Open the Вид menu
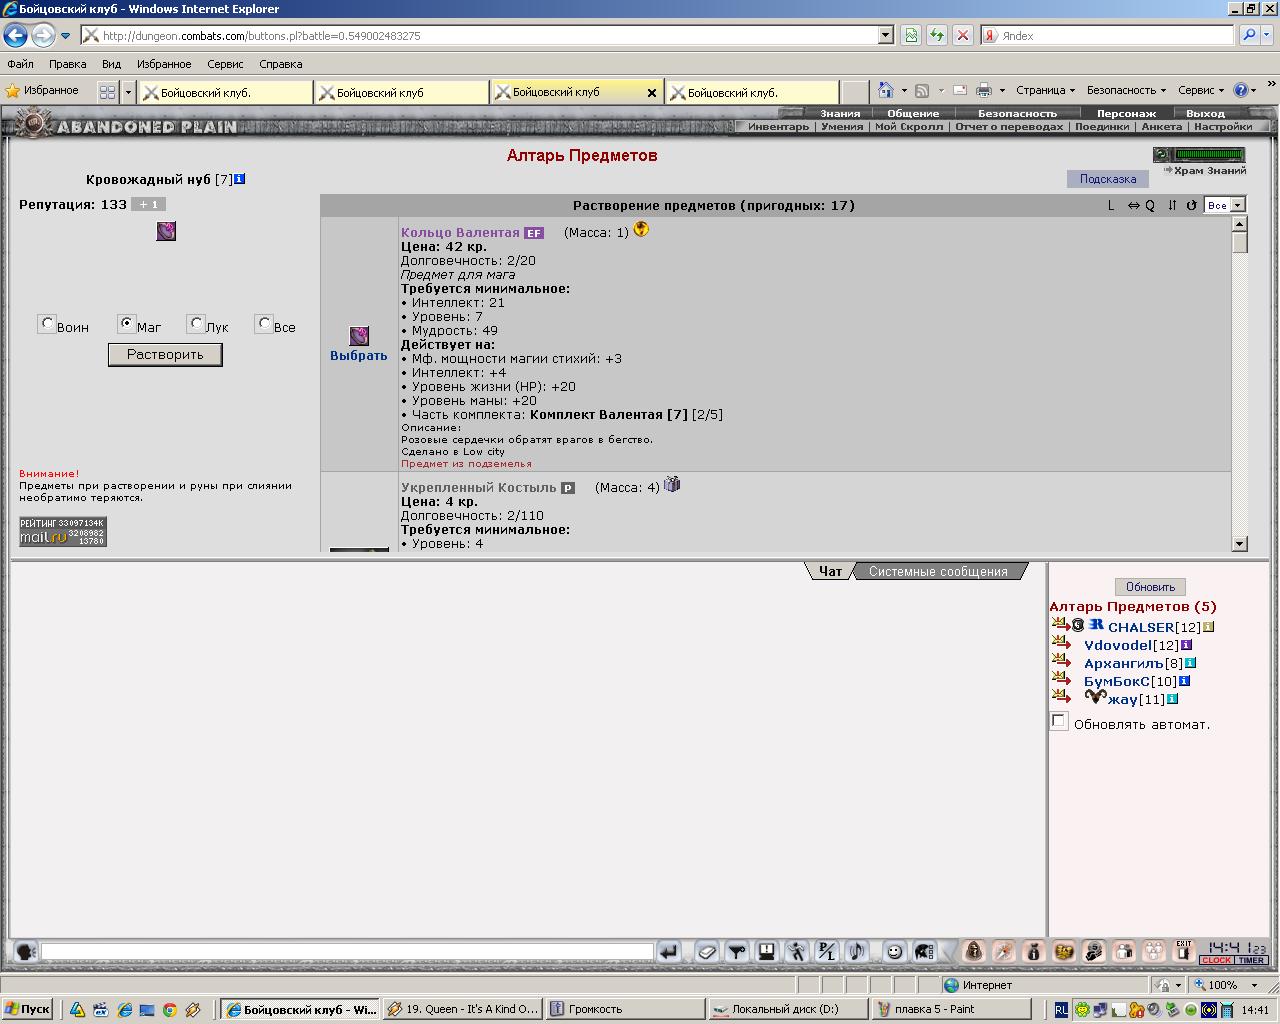The image size is (1280, 1024). (111, 64)
